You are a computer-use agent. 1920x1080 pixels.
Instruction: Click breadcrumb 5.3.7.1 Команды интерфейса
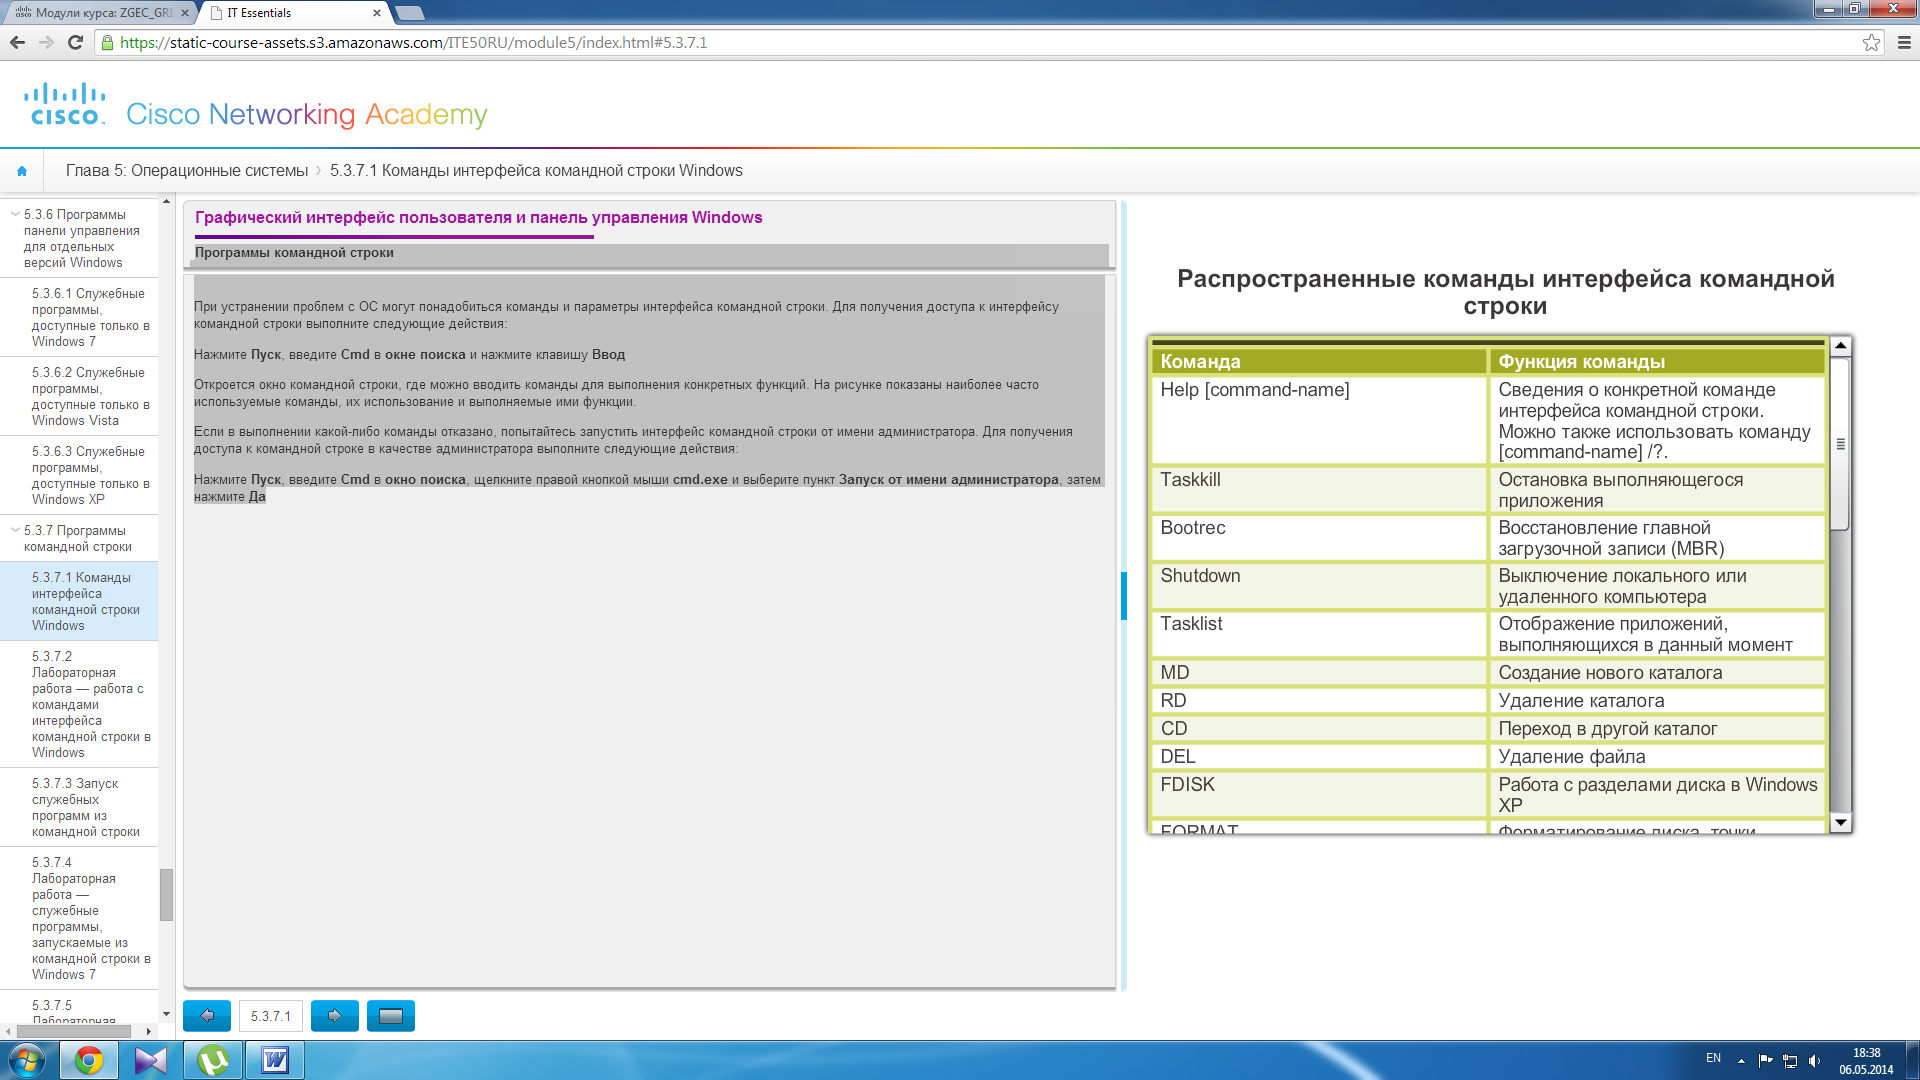click(536, 171)
